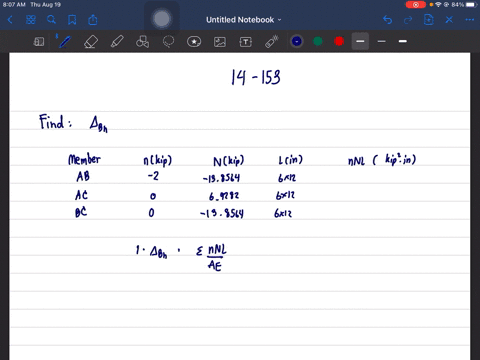Select the Text box tool

pos(246,42)
